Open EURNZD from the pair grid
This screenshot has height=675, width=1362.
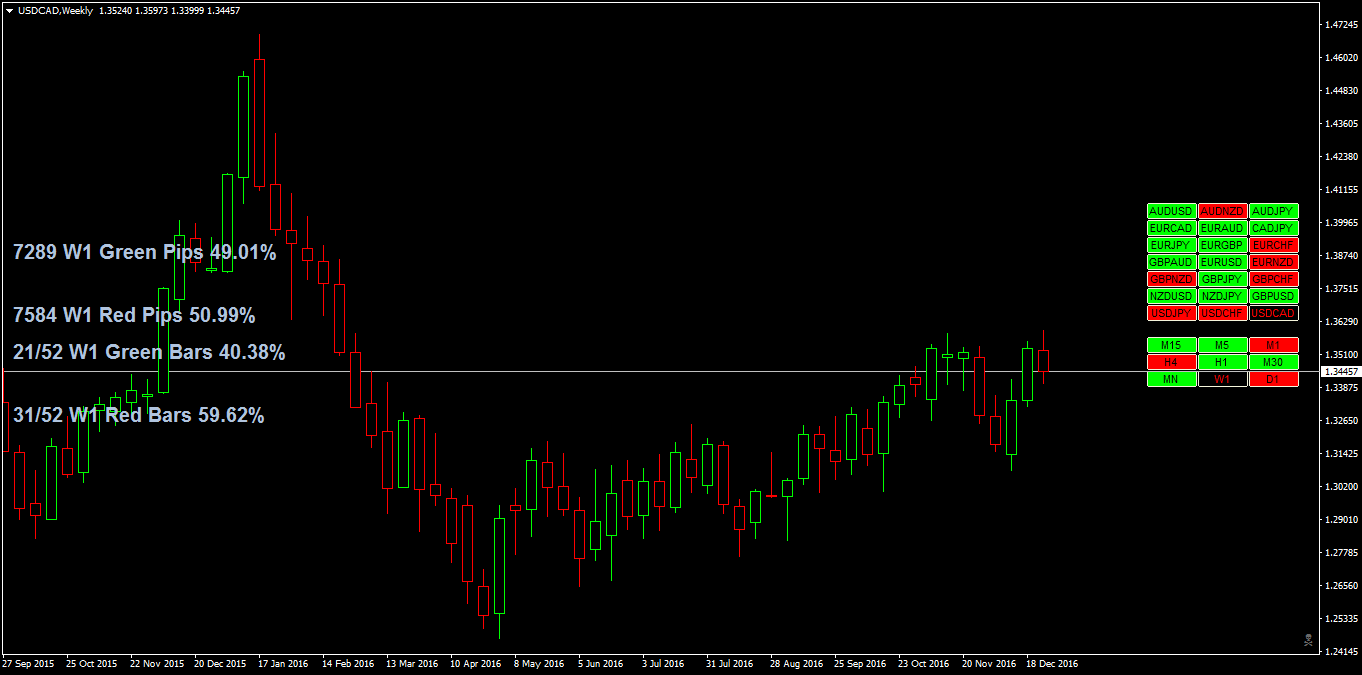(x=1273, y=262)
